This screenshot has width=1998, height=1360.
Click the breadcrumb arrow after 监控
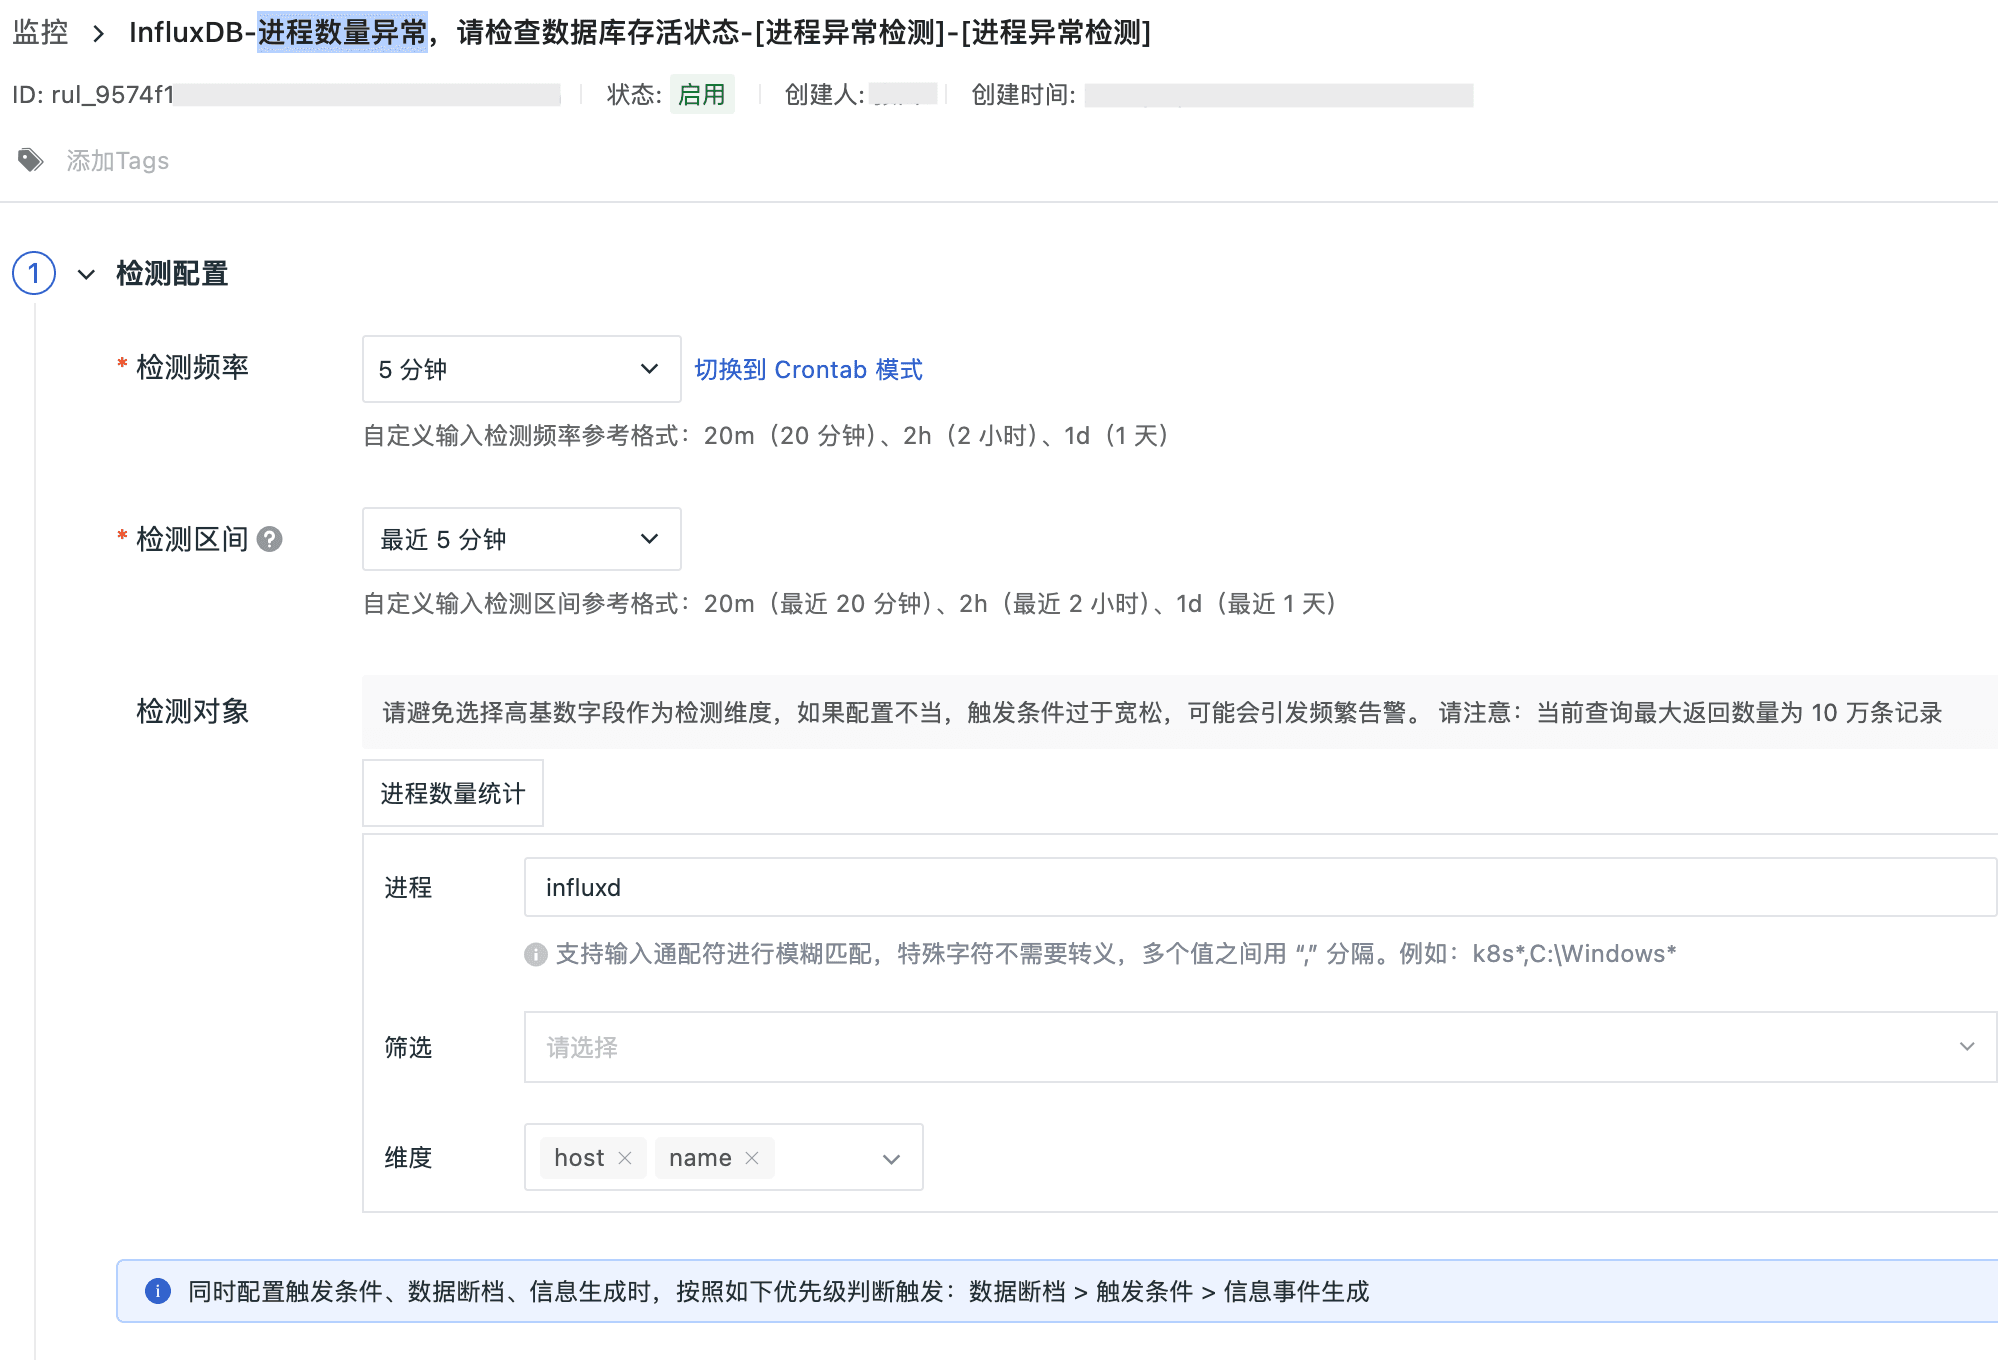point(98,34)
